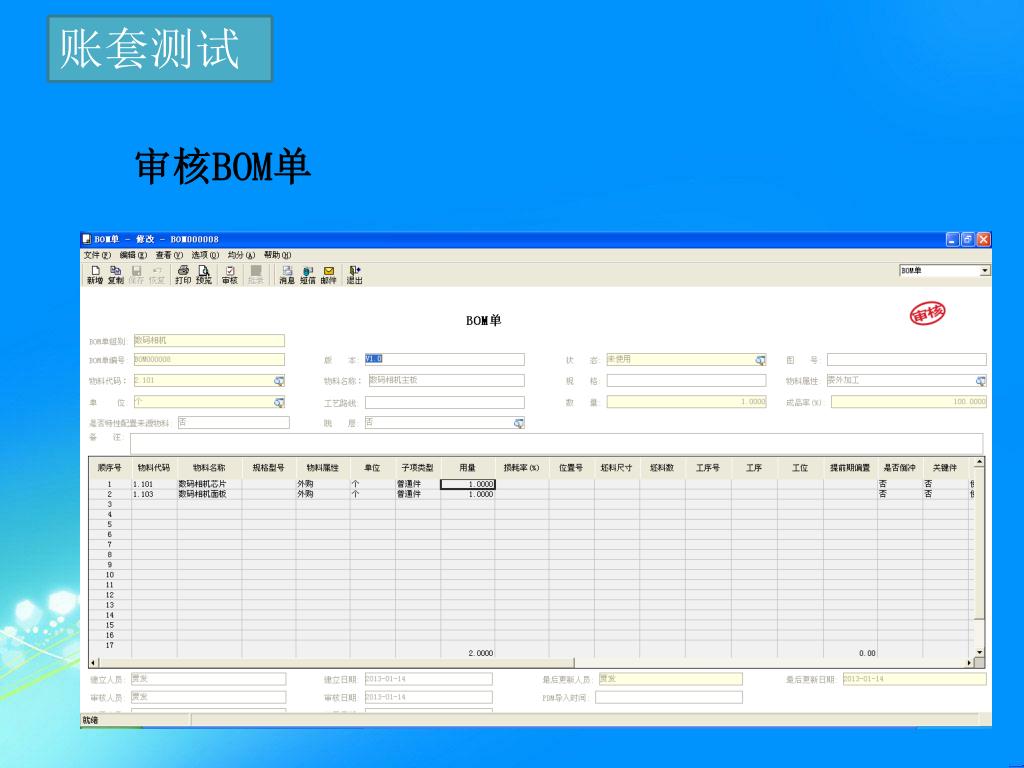Open the 编辑(E) menu
The width and height of the screenshot is (1024, 768).
(133, 255)
